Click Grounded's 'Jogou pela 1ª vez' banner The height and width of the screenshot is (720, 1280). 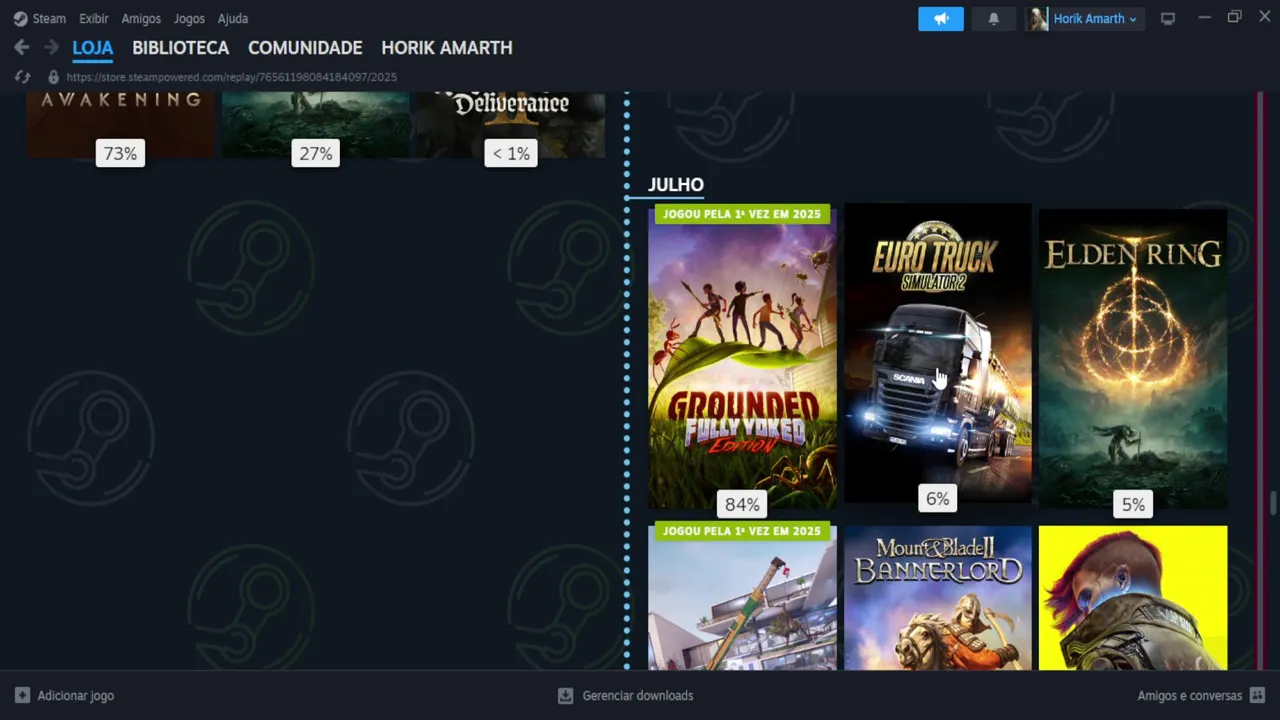742,214
